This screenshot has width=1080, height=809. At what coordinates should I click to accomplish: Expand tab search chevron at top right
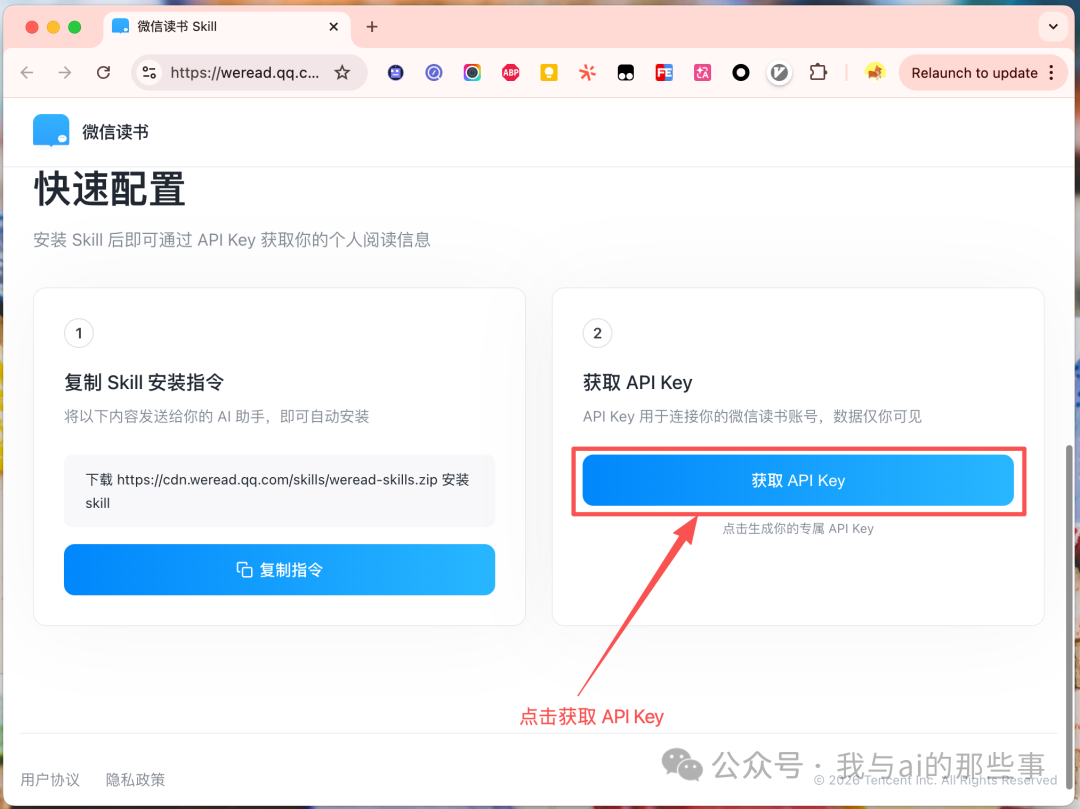1053,27
